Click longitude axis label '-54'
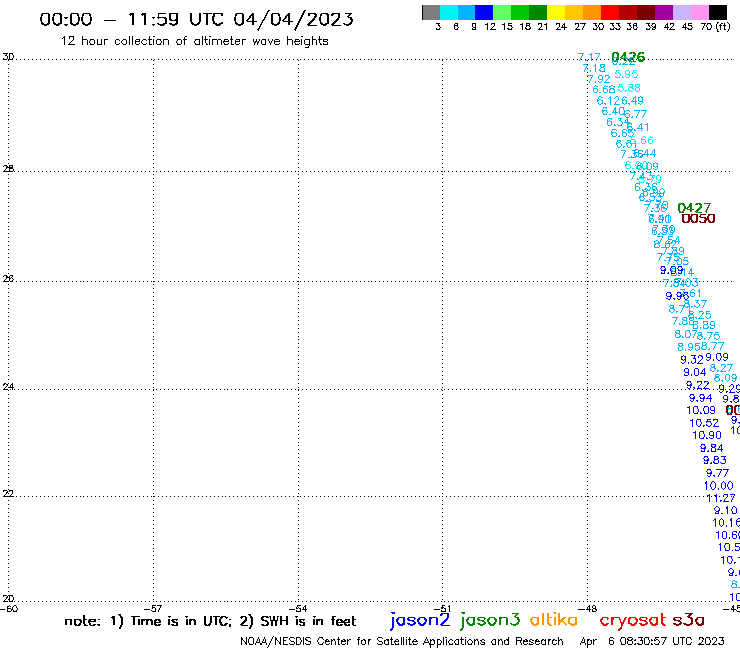 tap(298, 609)
